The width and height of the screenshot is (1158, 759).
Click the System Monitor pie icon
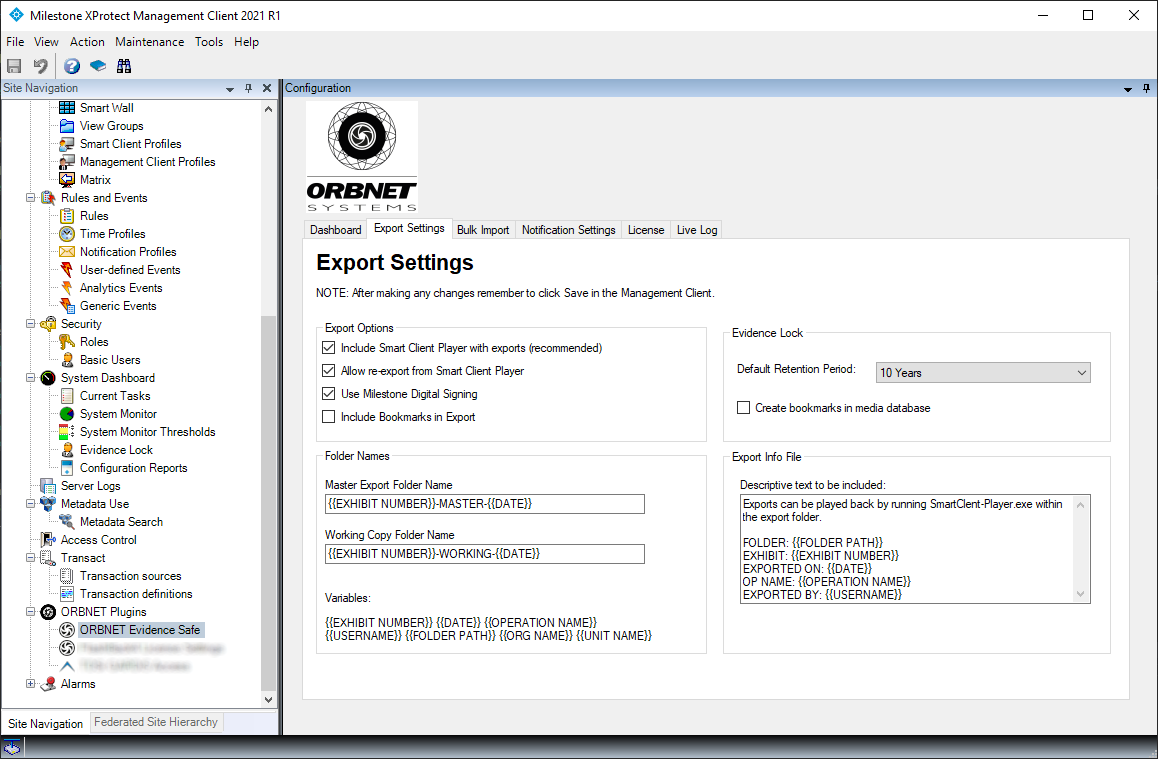click(67, 413)
